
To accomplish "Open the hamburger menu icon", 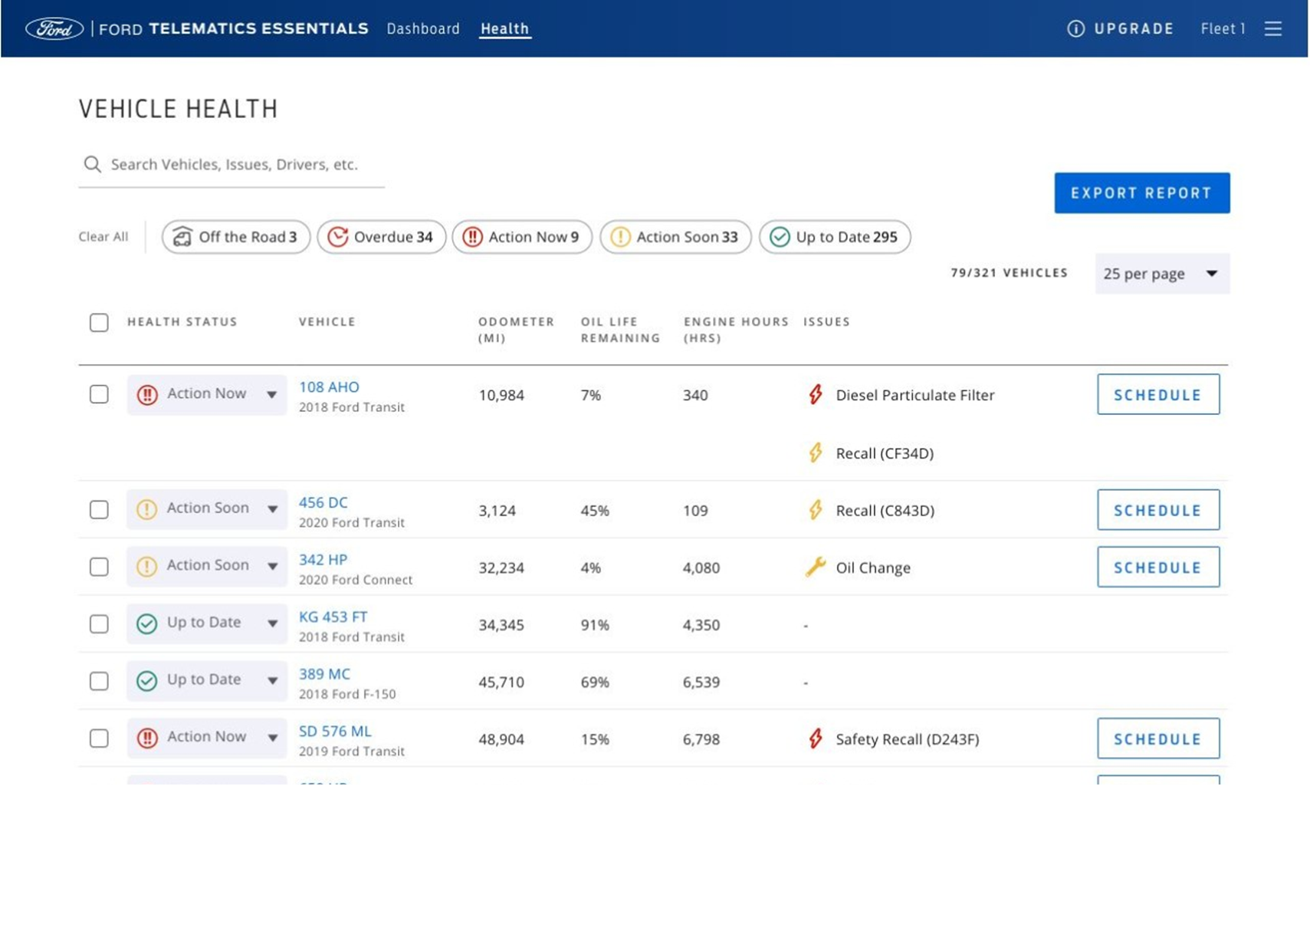I will click(1273, 29).
